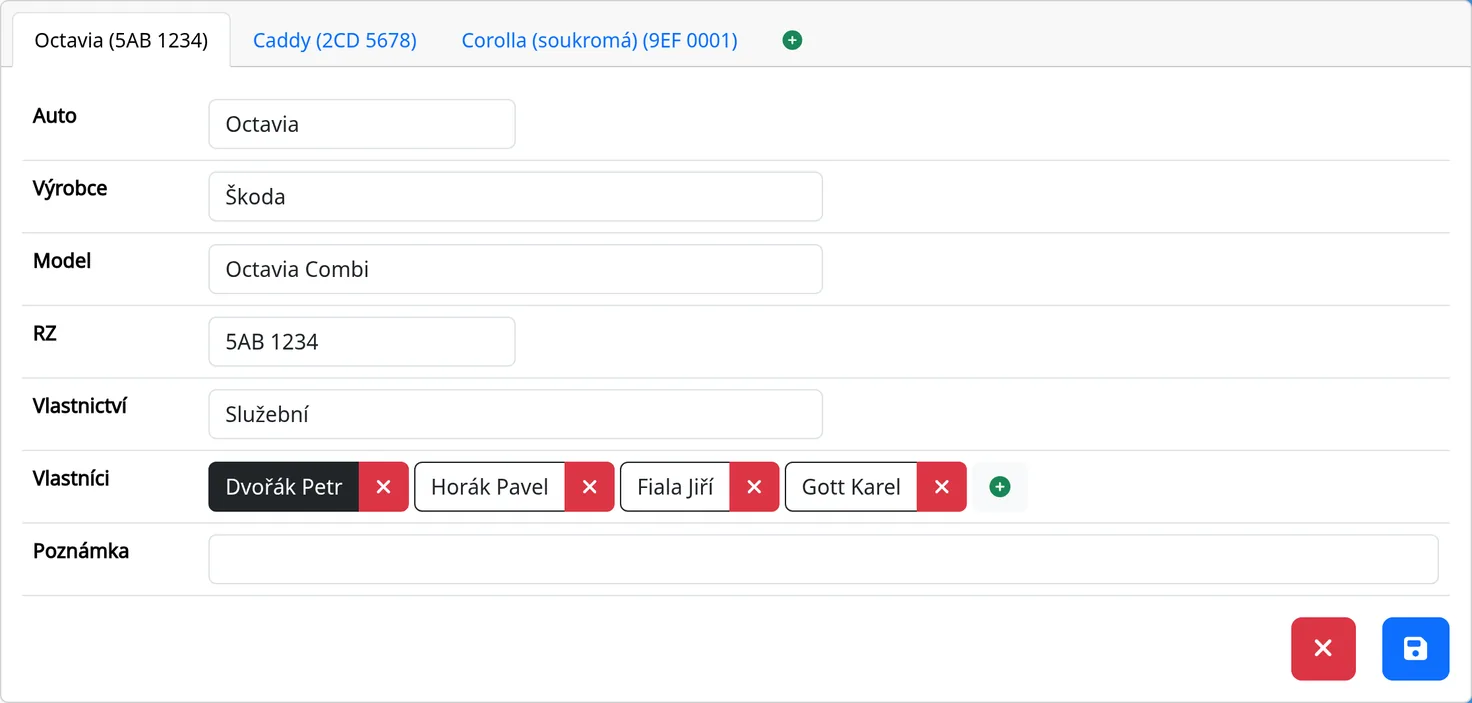Cancel the form with the red X button
1472x703 pixels.
[1323, 649]
